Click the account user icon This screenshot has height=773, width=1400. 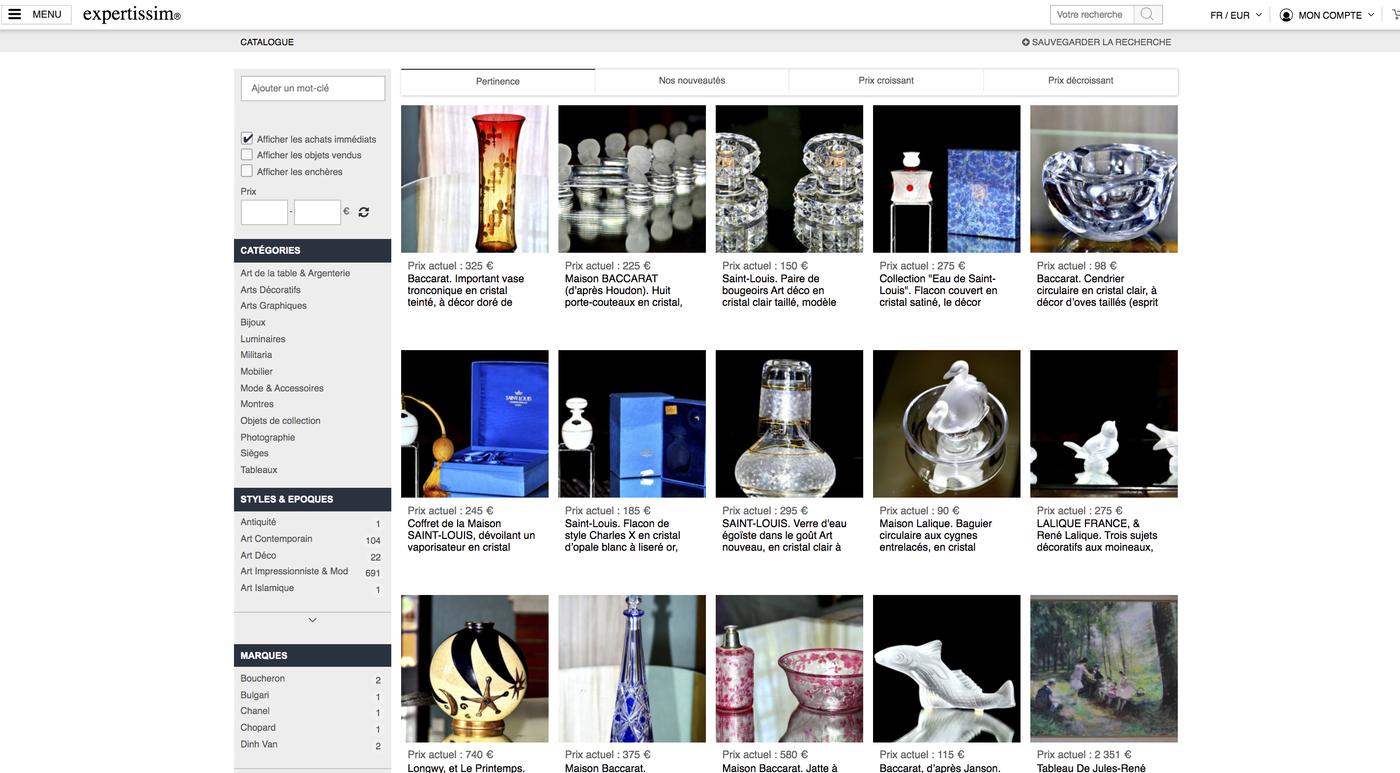pyautogui.click(x=1286, y=15)
